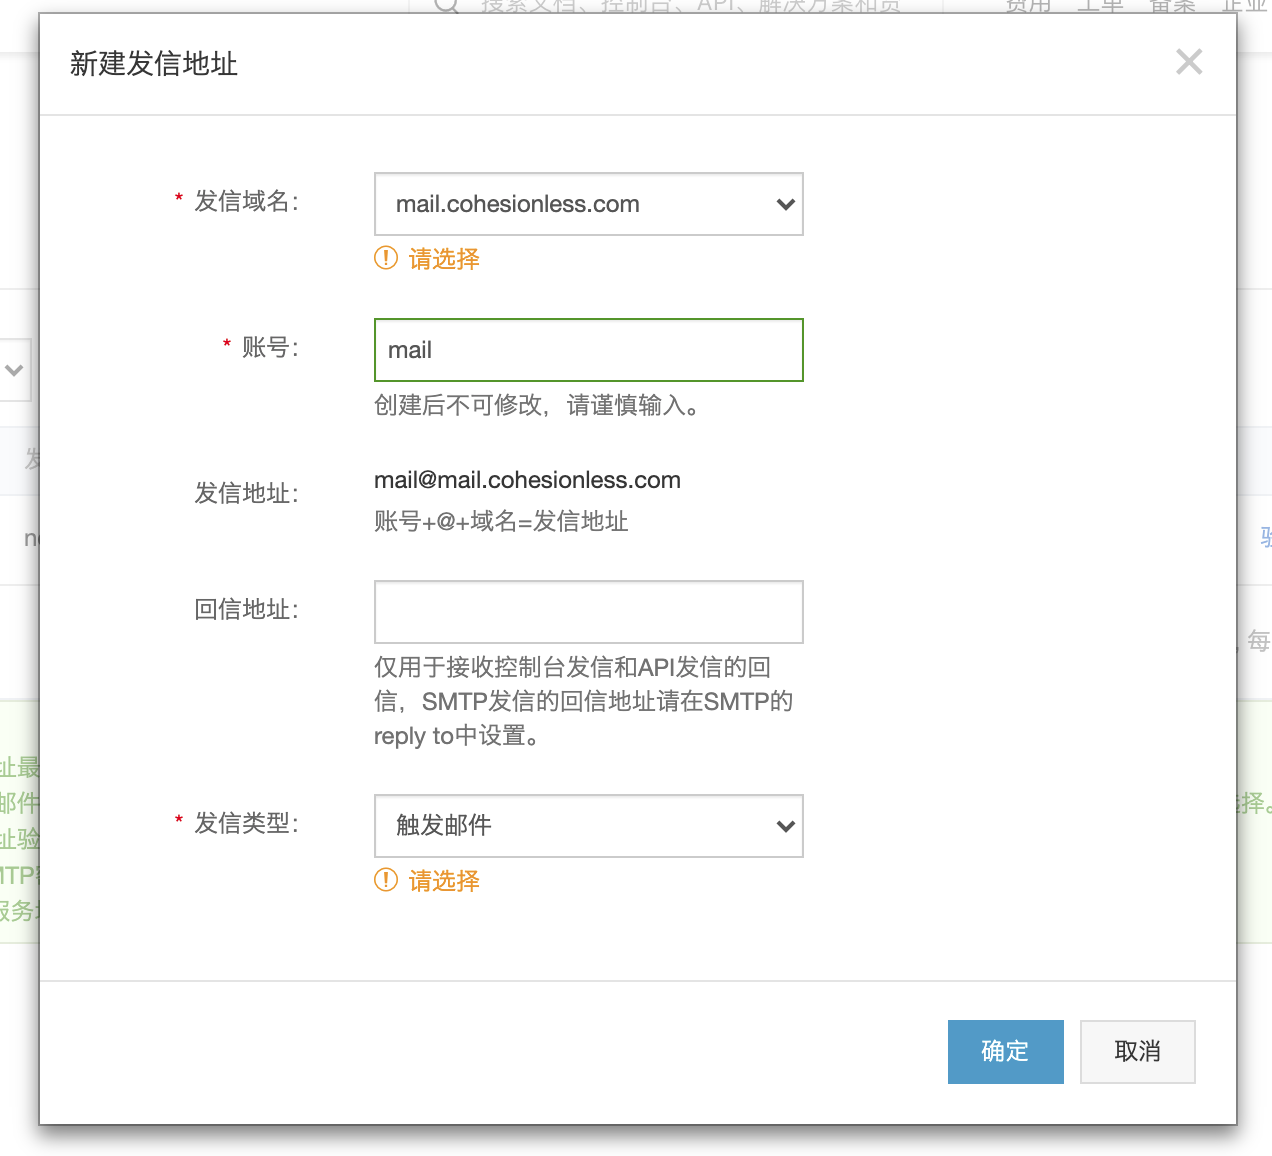Click the 账号+@+域名=发信地址 helper text
The image size is (1272, 1156).
tap(501, 521)
